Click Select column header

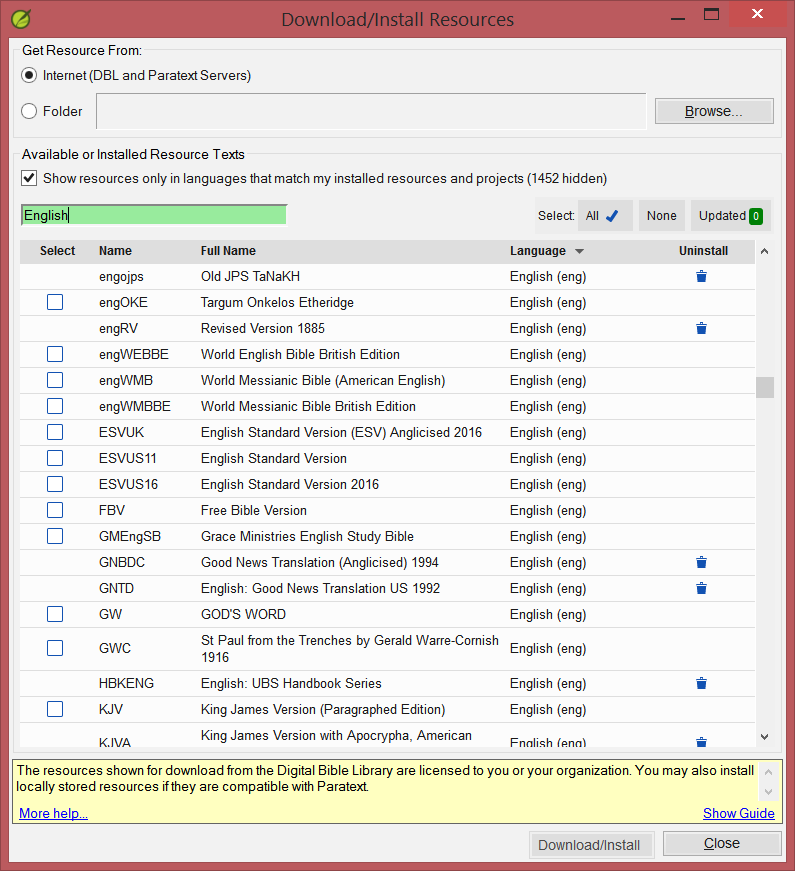tap(57, 251)
